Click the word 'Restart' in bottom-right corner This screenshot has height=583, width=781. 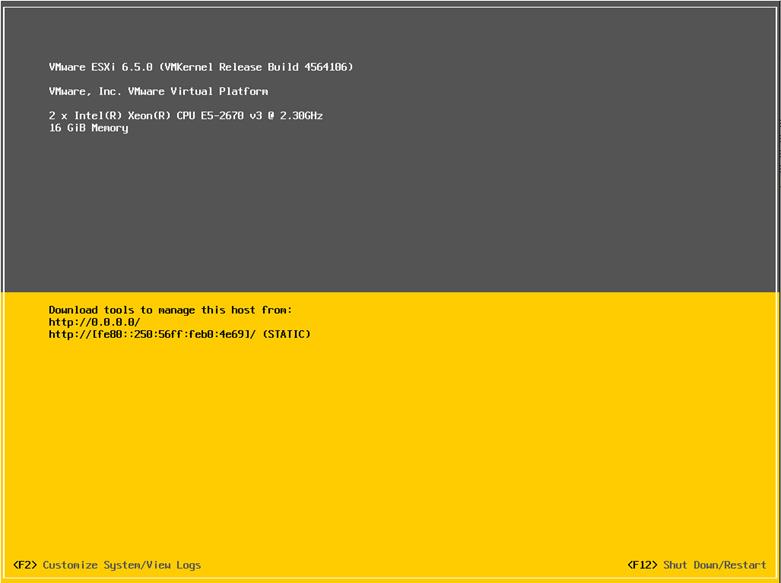(746, 565)
